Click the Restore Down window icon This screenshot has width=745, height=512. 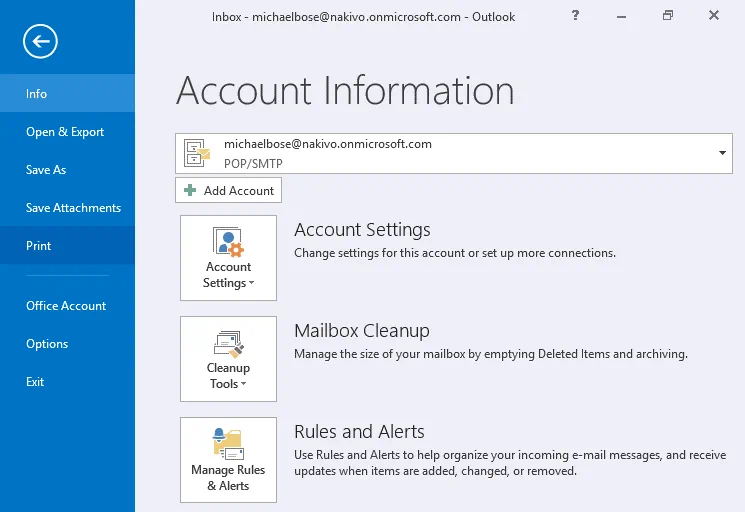(x=667, y=16)
